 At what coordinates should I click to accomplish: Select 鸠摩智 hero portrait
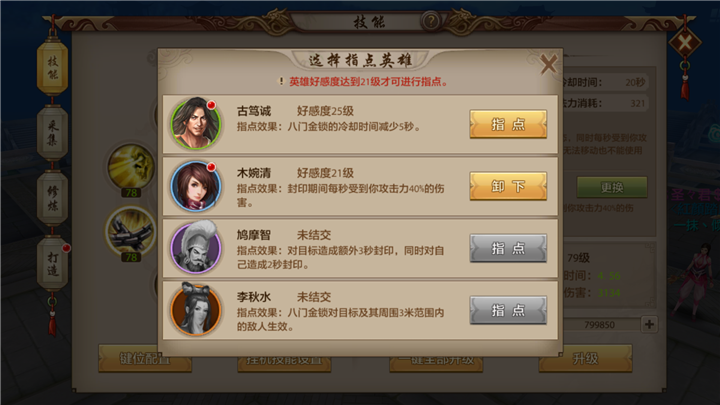[196, 248]
